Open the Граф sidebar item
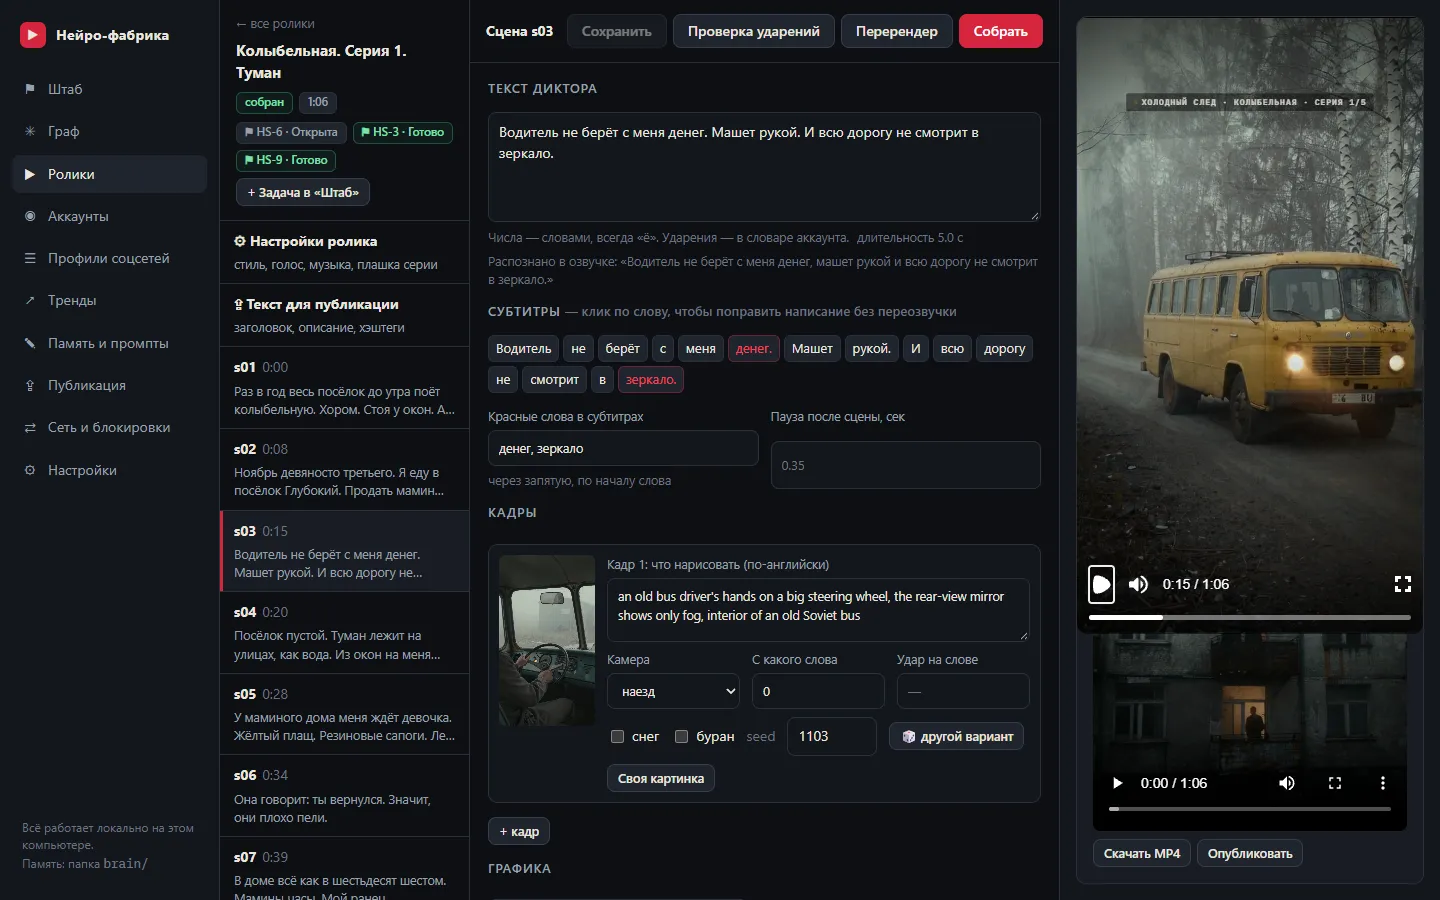The height and width of the screenshot is (900, 1440). [109, 131]
